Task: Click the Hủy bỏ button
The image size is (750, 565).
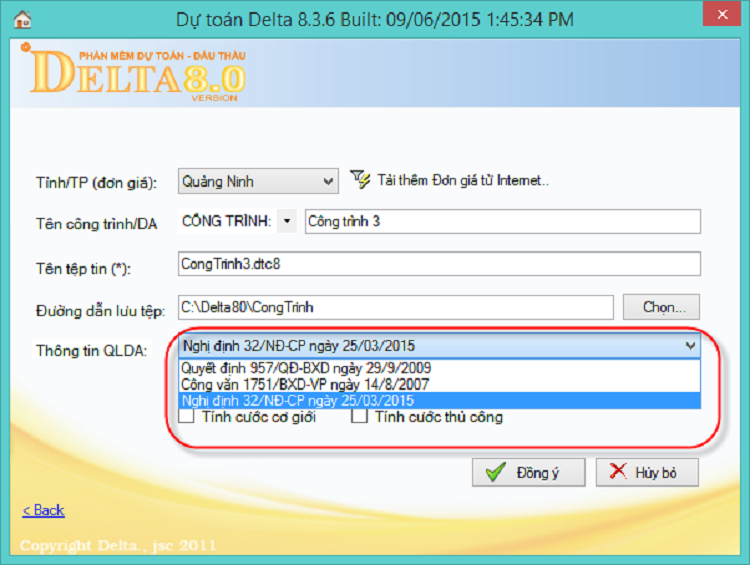Action: click(647, 473)
